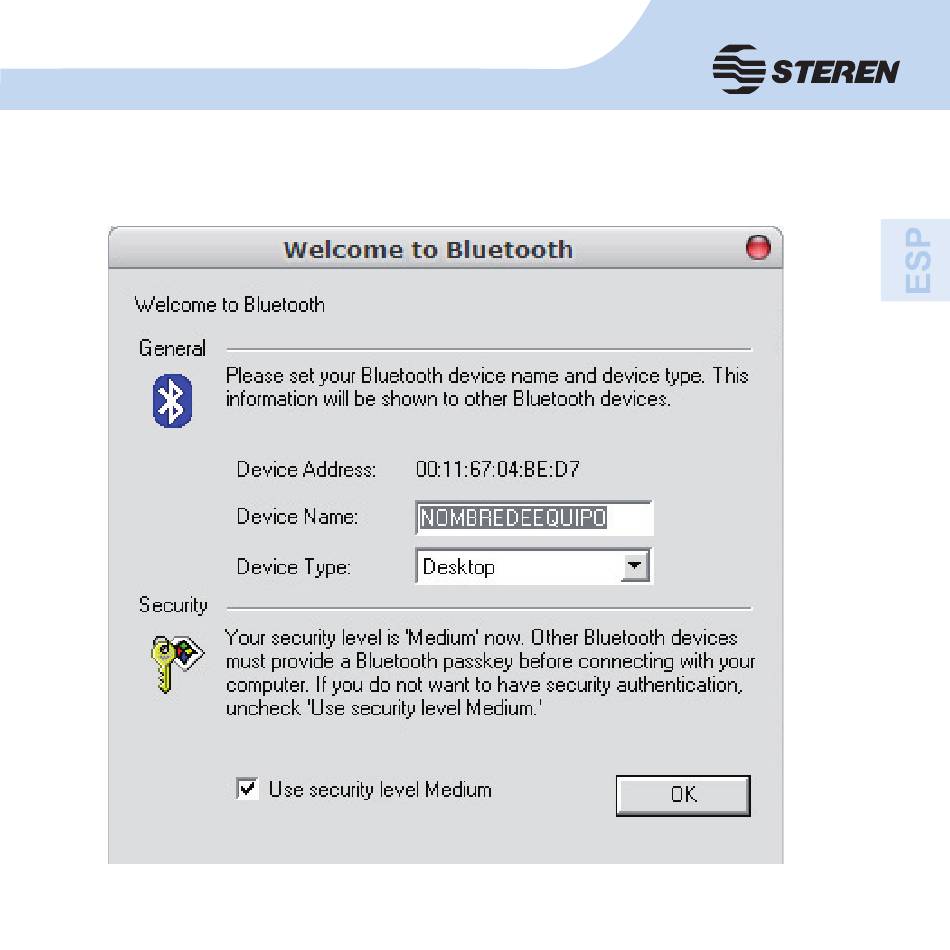Click the Device Name input field

click(534, 517)
